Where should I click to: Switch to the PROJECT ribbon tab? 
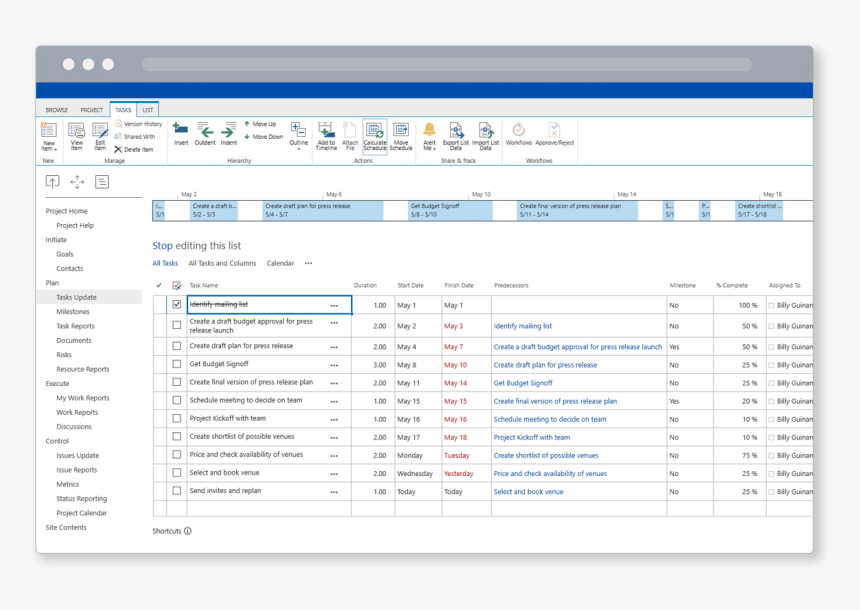pos(92,110)
